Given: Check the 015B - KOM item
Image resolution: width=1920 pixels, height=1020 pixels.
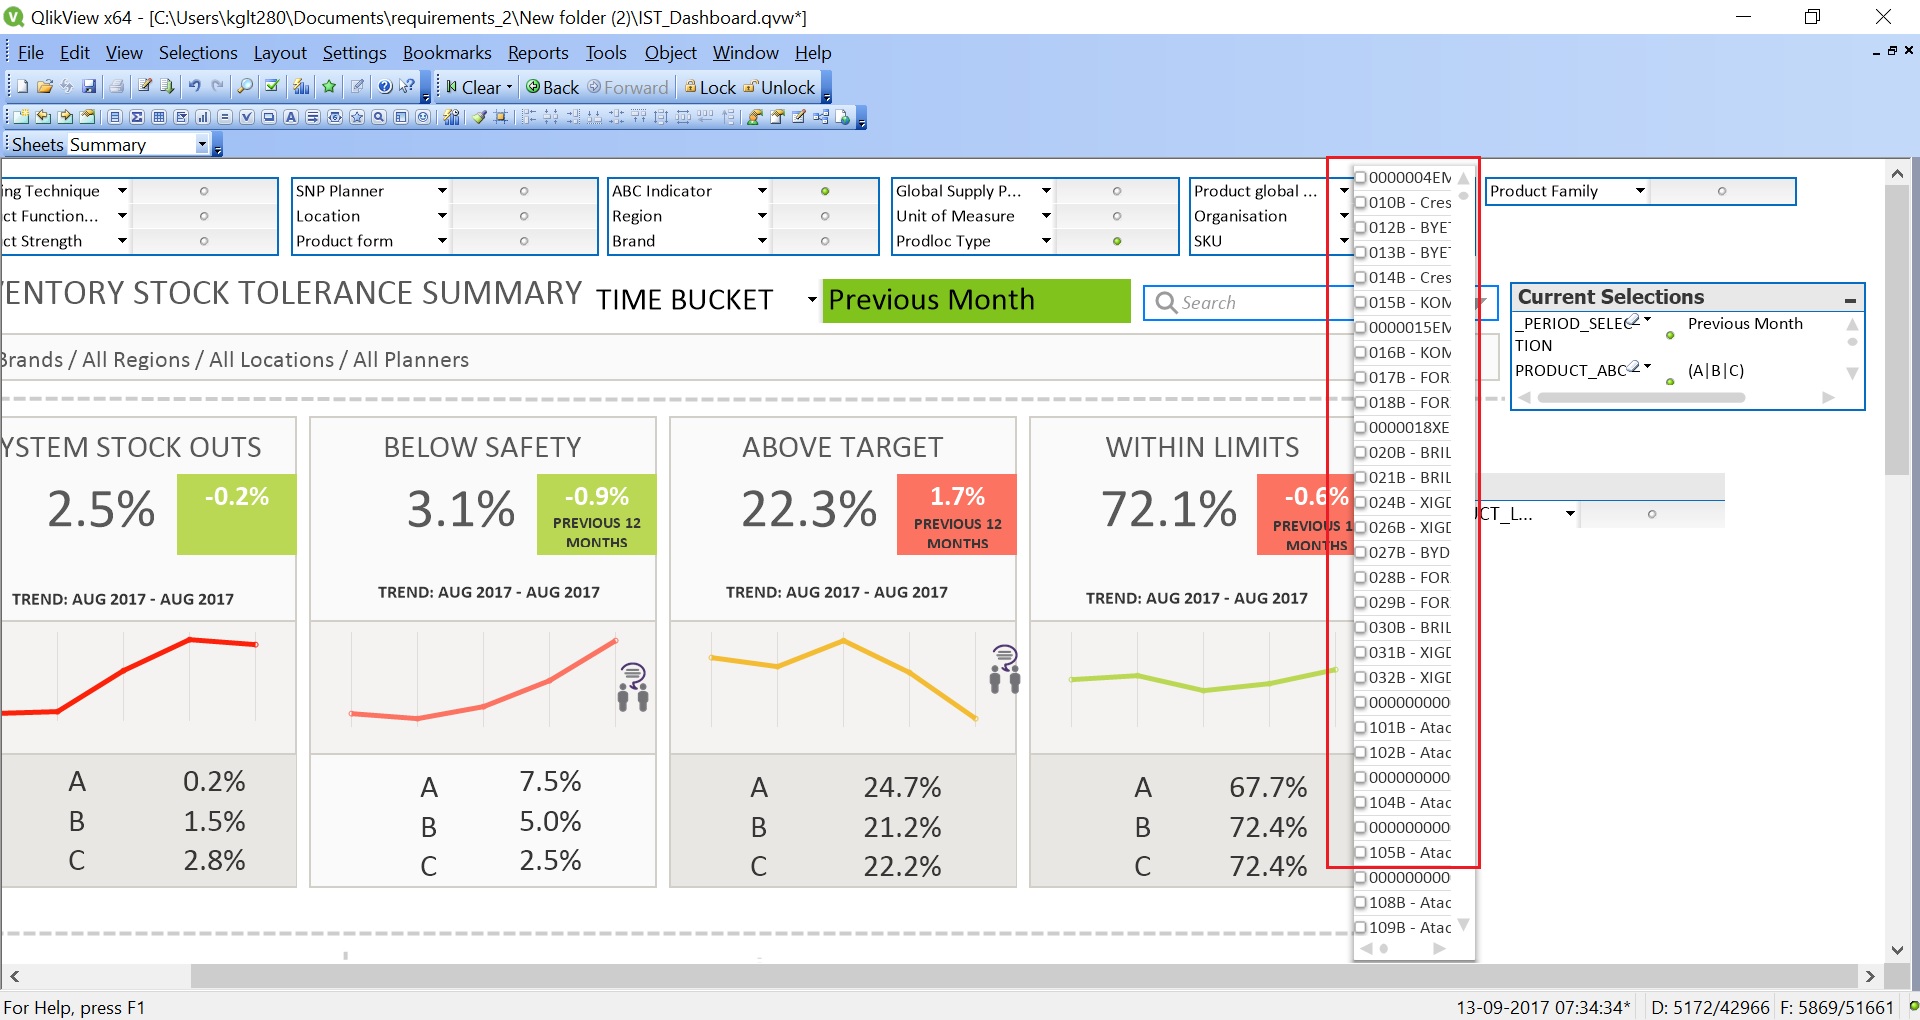Looking at the screenshot, I should tap(1360, 303).
